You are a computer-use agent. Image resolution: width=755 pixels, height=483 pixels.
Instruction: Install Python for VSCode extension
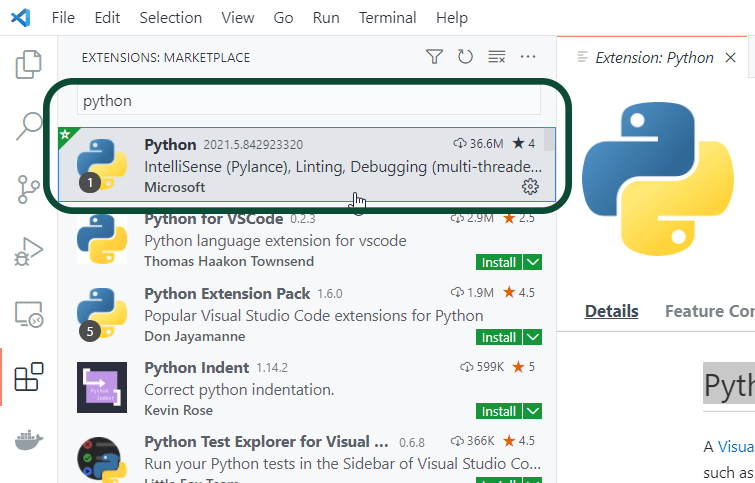tap(498, 262)
